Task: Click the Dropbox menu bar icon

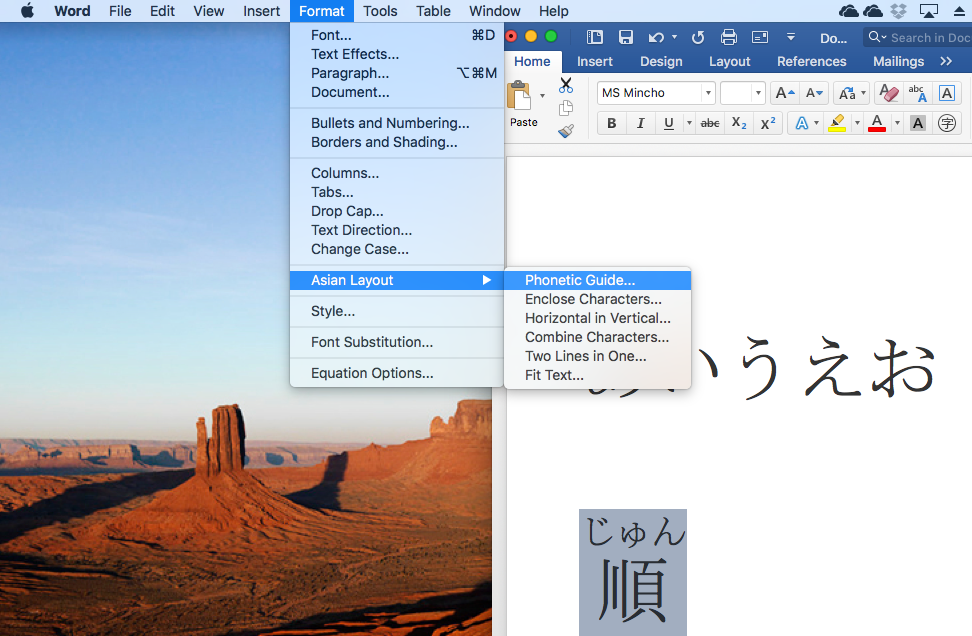Action: (x=898, y=11)
